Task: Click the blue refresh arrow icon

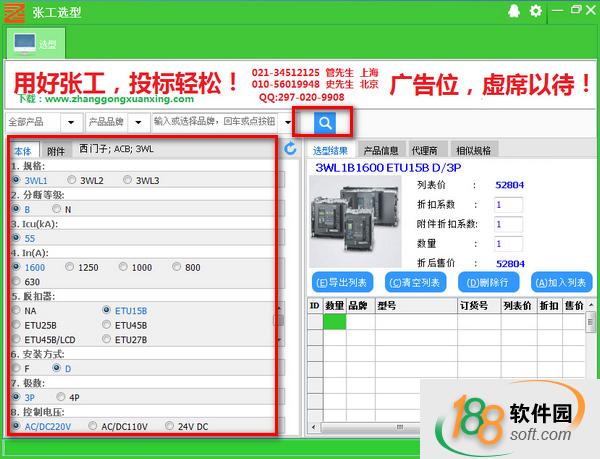Action: pyautogui.click(x=291, y=148)
